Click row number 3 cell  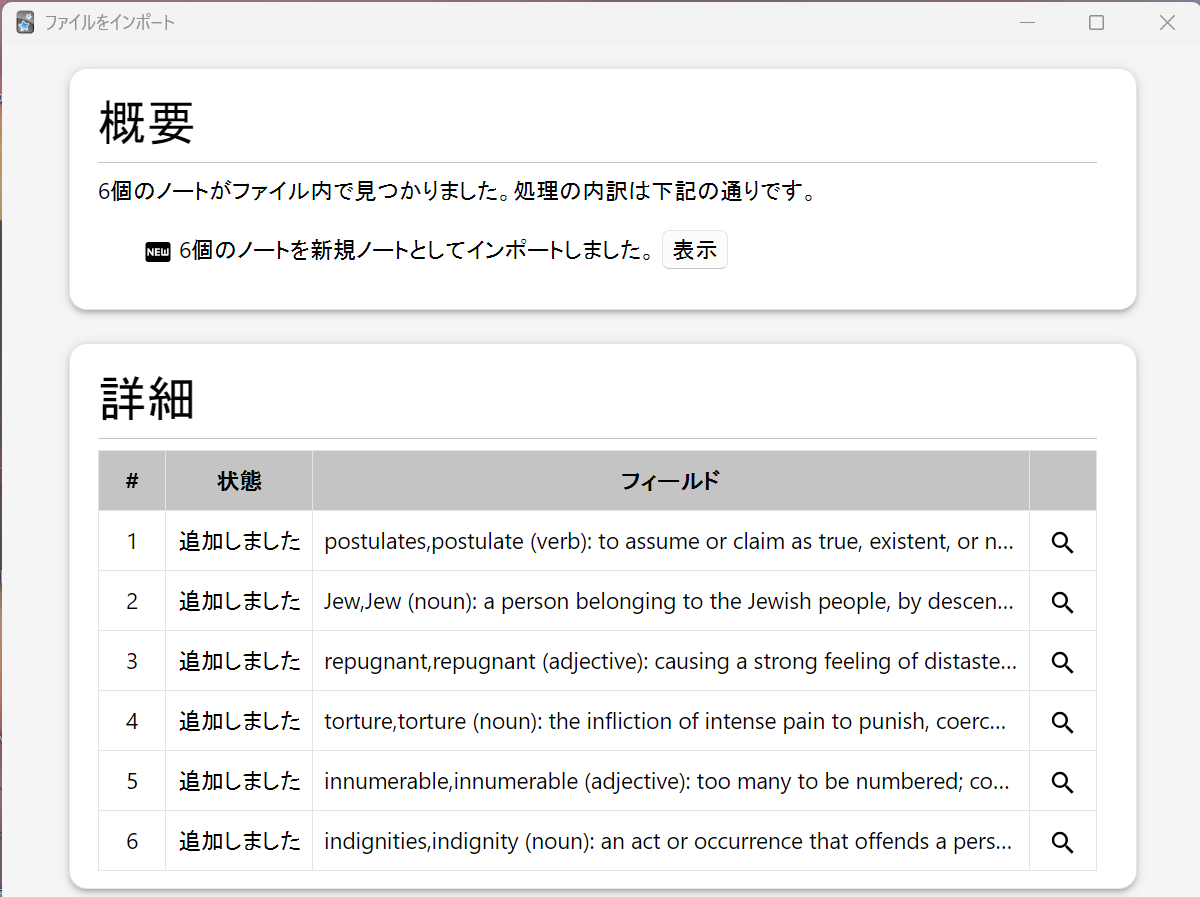(132, 661)
